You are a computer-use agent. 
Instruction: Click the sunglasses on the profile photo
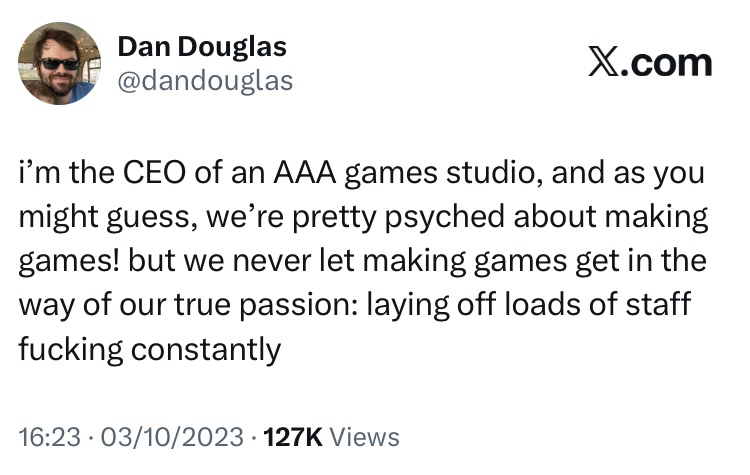click(59, 63)
